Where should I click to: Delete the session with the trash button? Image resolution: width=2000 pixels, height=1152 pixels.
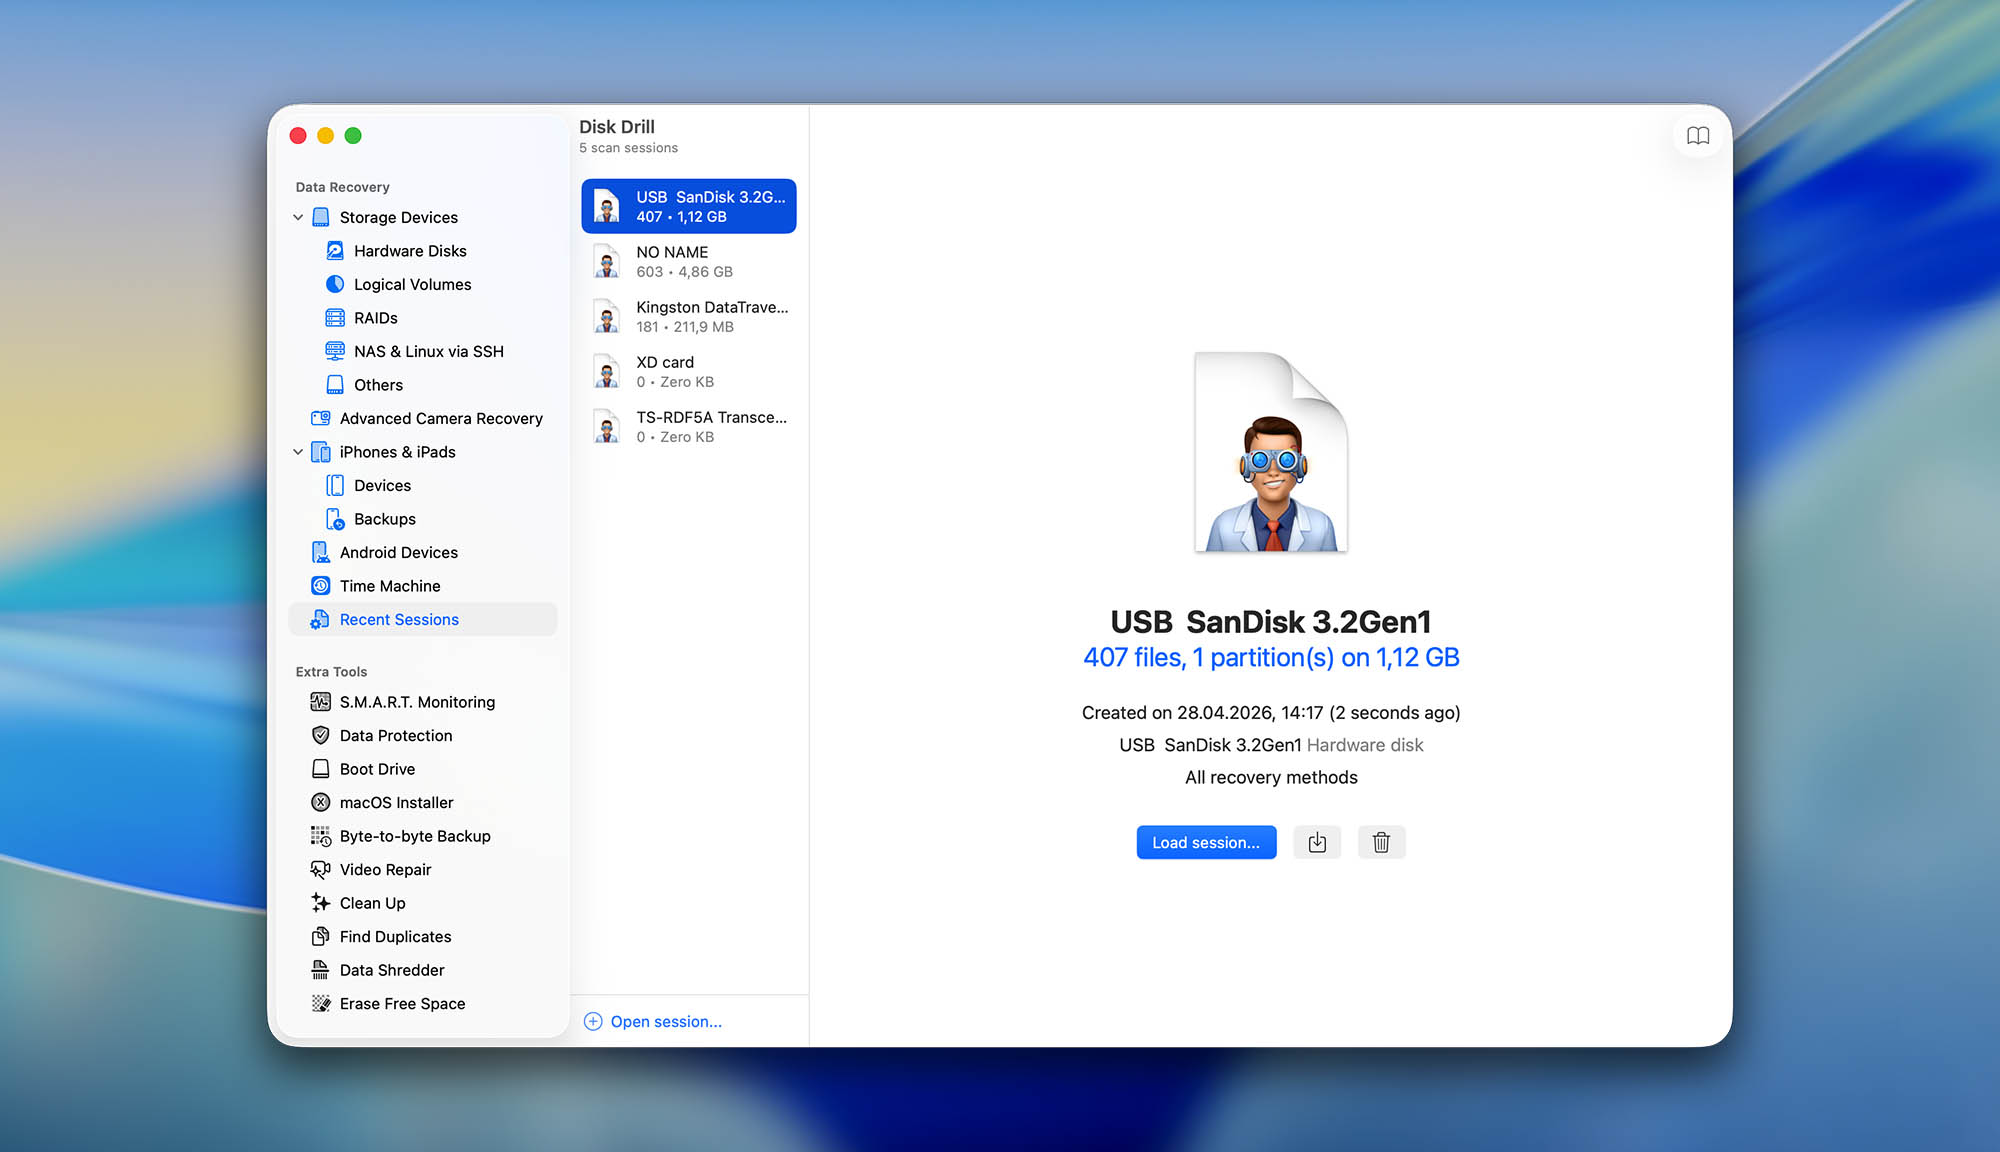click(1381, 842)
